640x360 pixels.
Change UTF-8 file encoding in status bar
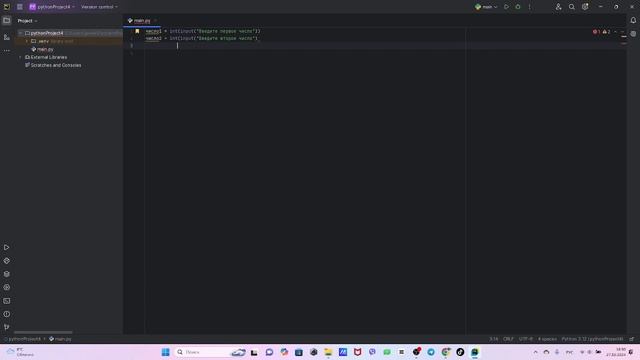point(526,339)
